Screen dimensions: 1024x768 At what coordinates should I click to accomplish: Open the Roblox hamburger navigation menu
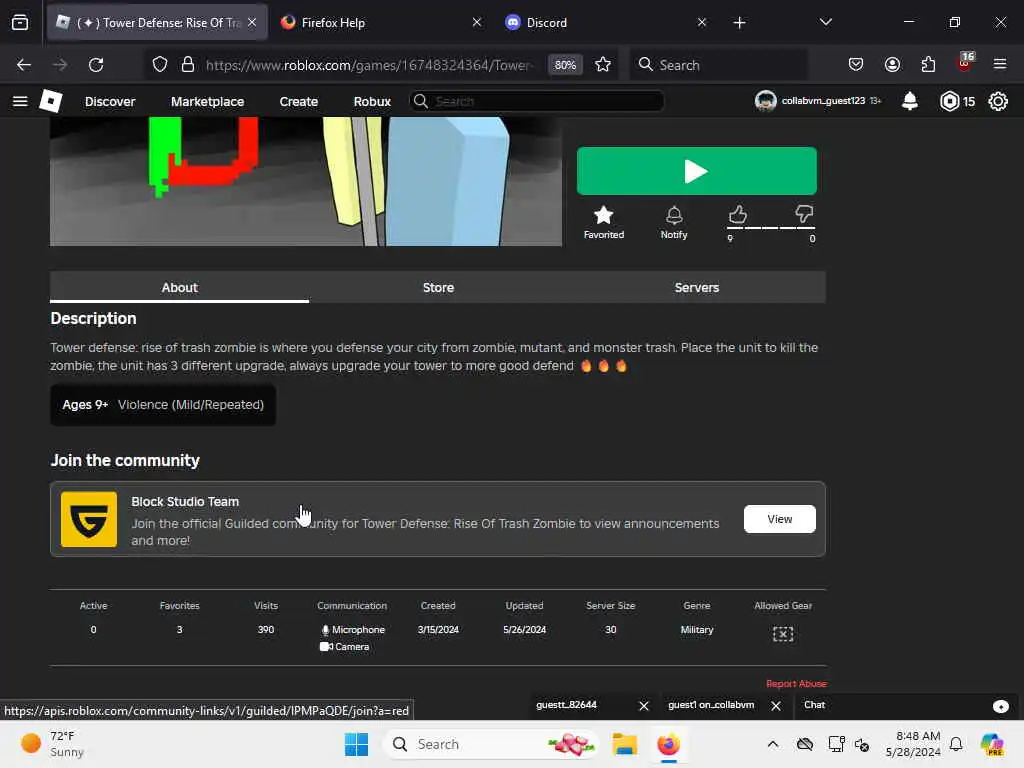click(x=20, y=101)
